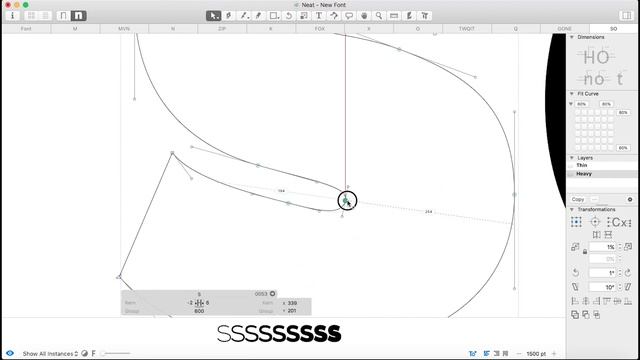Show closed-path outline view mode
The width and height of the screenshot is (640, 360).
point(63,16)
